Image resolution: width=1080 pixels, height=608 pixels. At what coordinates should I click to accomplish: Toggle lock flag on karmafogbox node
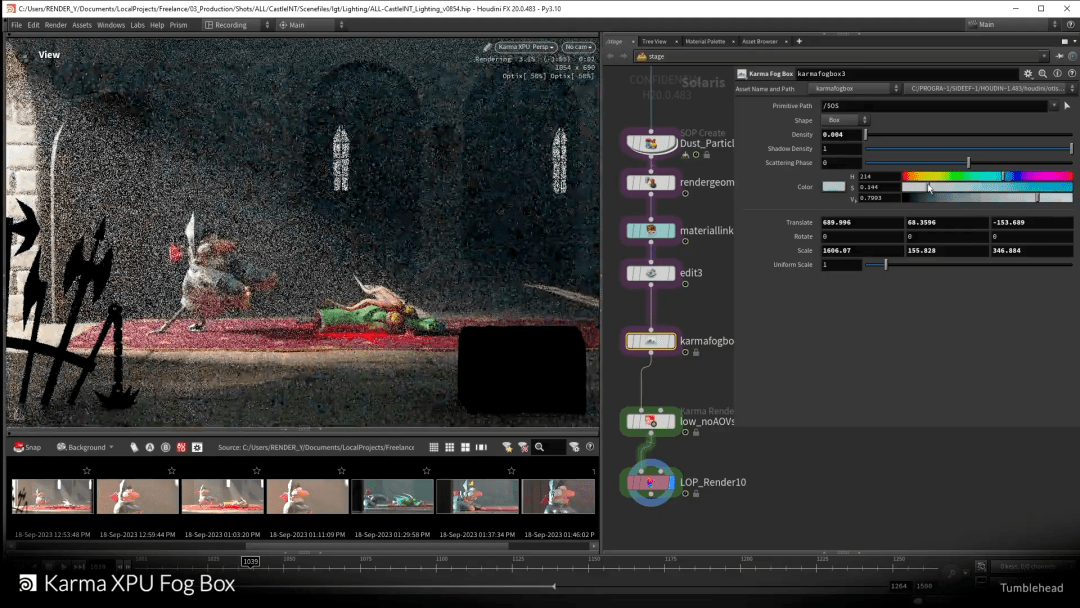coord(696,353)
